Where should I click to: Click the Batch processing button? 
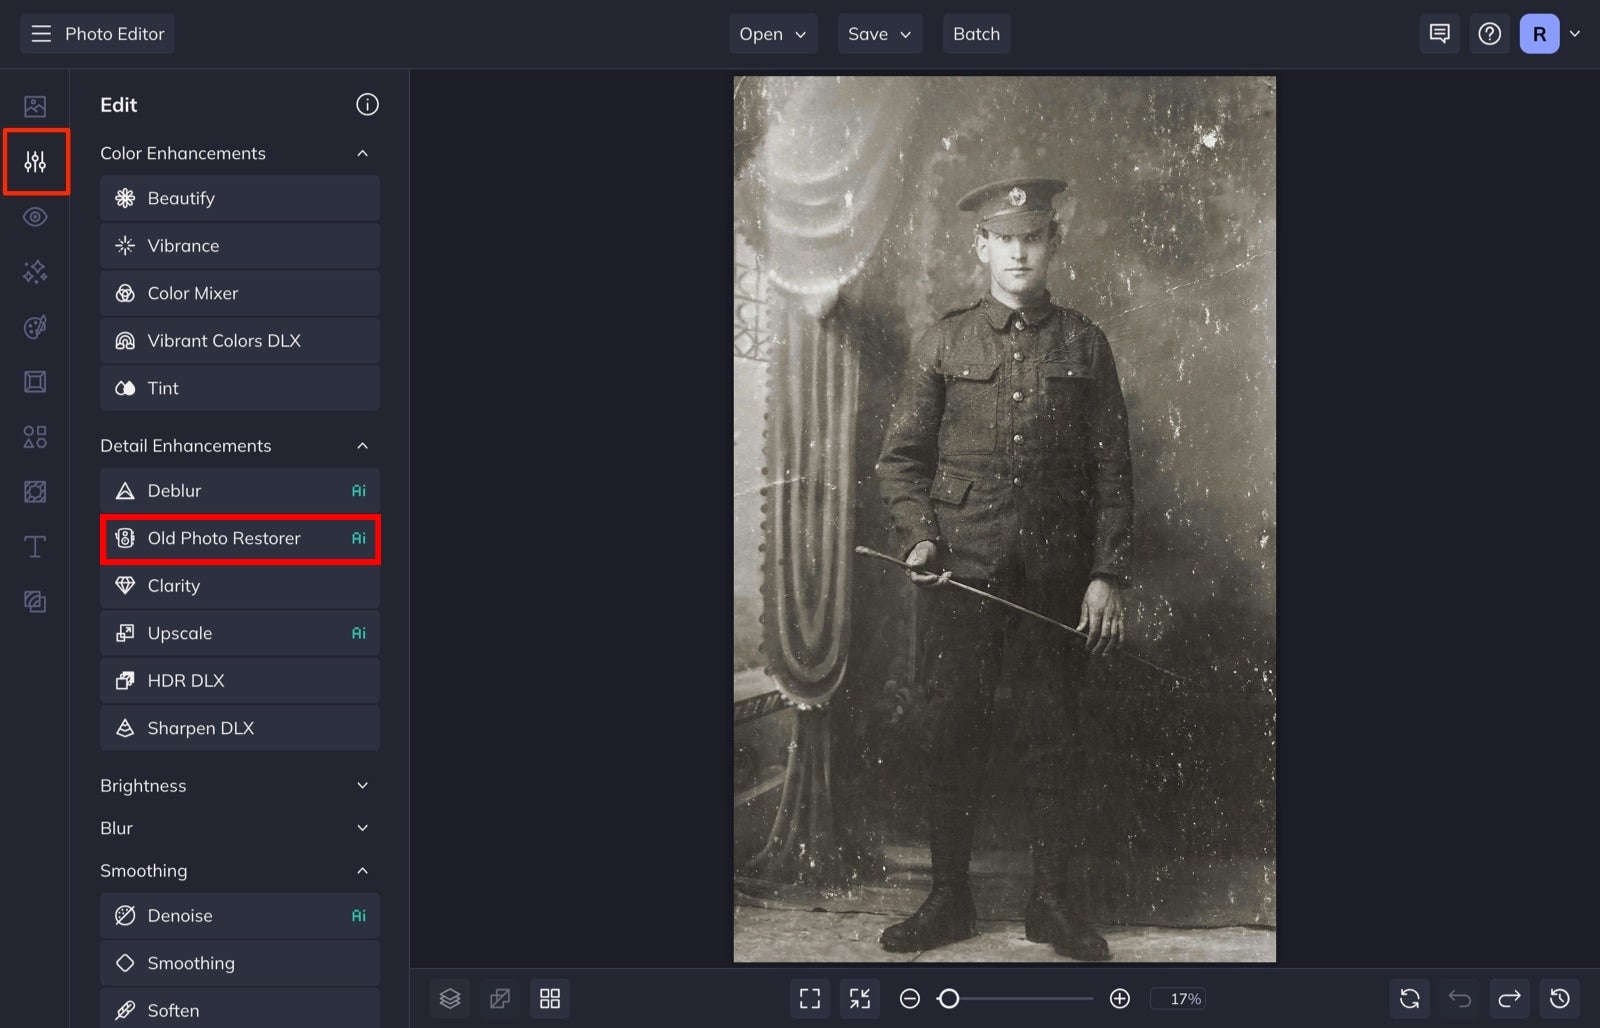coord(976,33)
